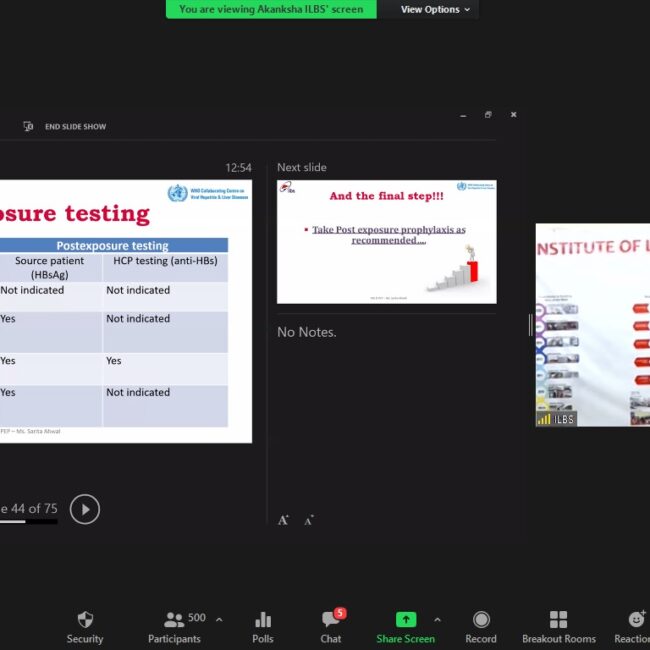Click the ILBS participant video tile
The image size is (650, 650).
(592, 325)
